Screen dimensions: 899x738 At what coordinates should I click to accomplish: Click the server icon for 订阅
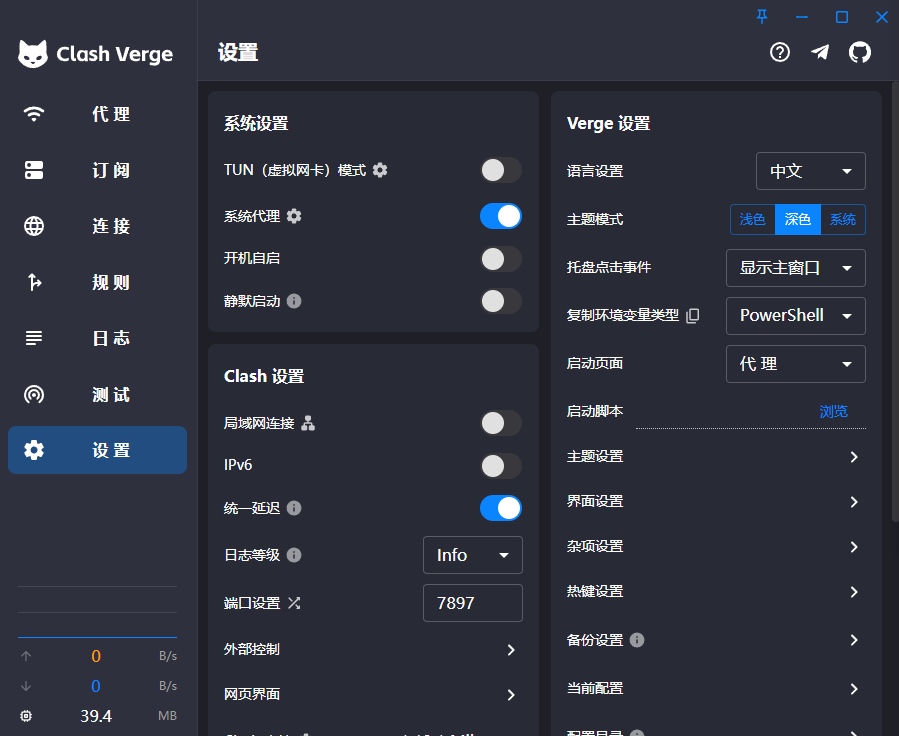34,170
